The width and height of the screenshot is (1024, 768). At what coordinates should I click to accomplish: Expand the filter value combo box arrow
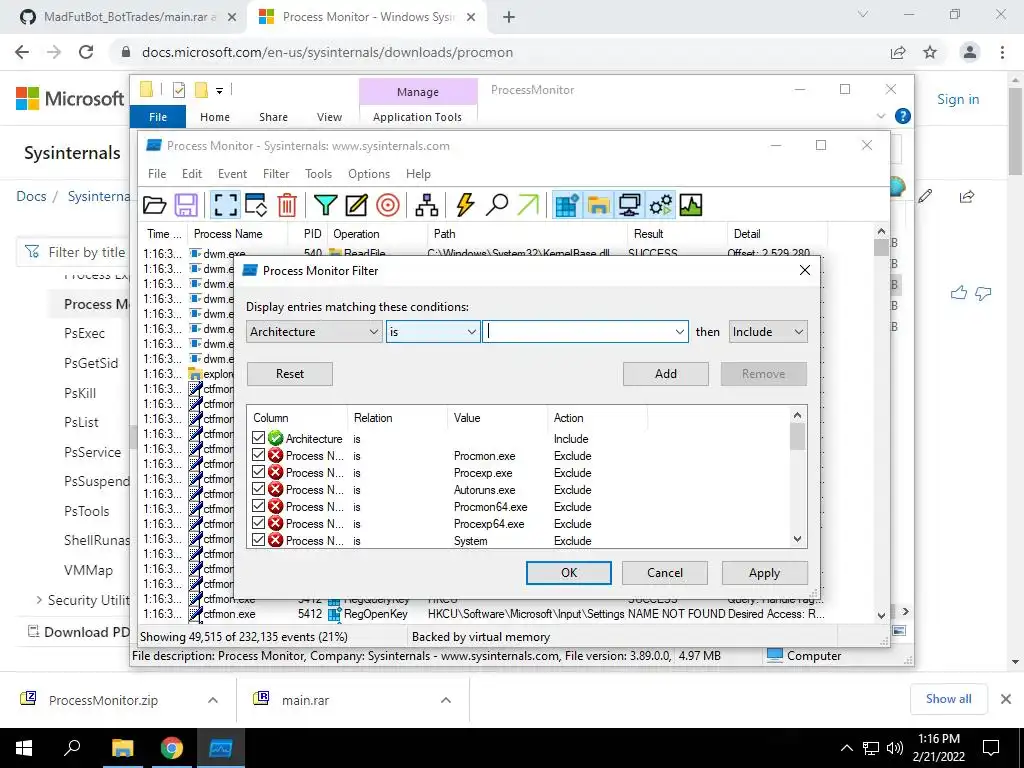[x=679, y=332]
